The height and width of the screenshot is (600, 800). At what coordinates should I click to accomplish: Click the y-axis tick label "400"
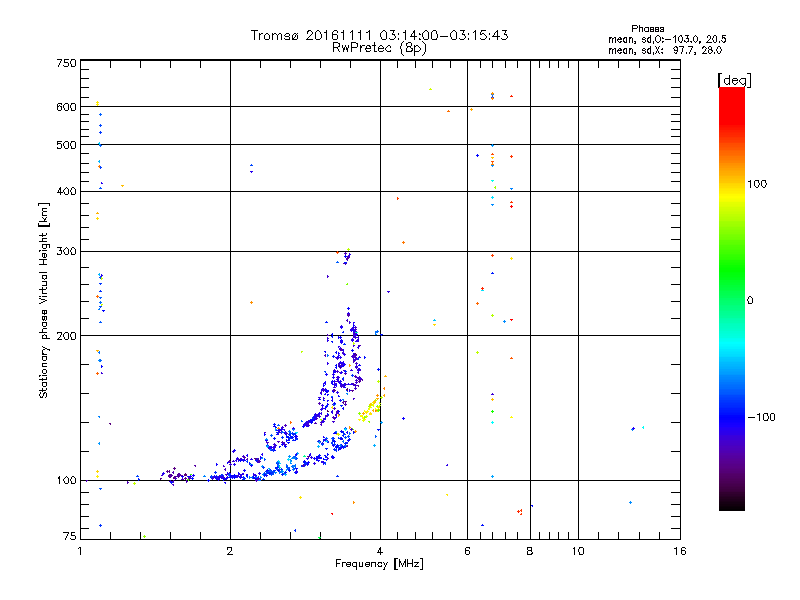click(66, 191)
